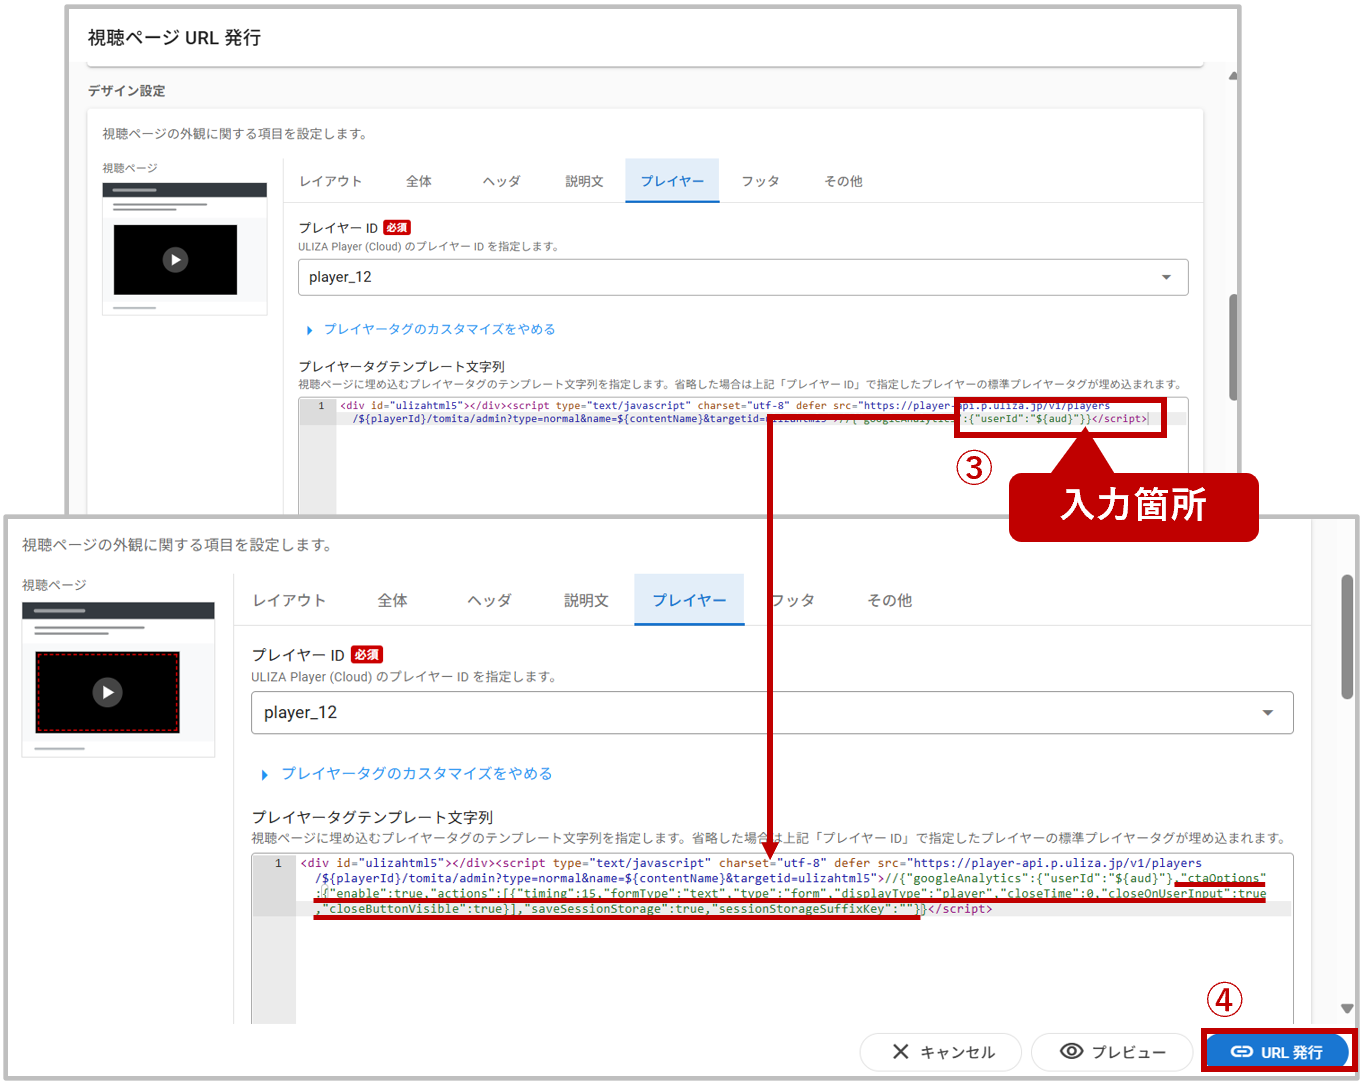The width and height of the screenshot is (1369, 1083).
Task: Open the lower その他 tab
Action: [x=889, y=600]
